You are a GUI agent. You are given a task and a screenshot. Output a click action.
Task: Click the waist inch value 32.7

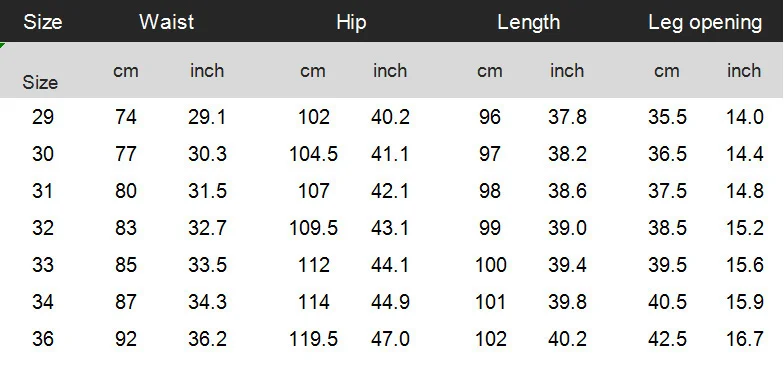click(x=208, y=228)
